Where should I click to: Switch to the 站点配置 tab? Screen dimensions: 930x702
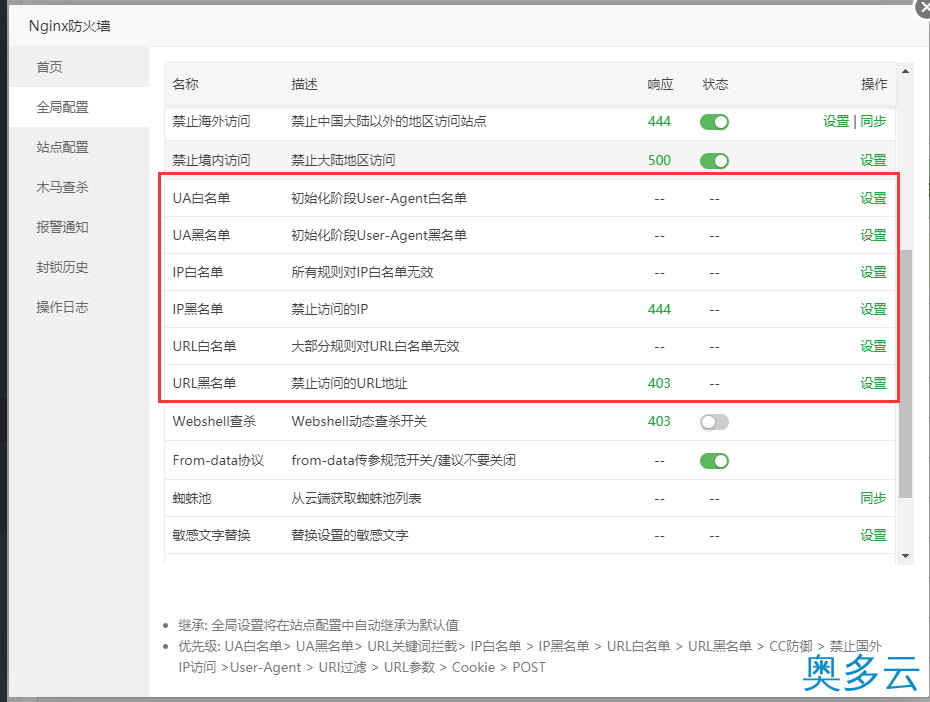coord(79,147)
